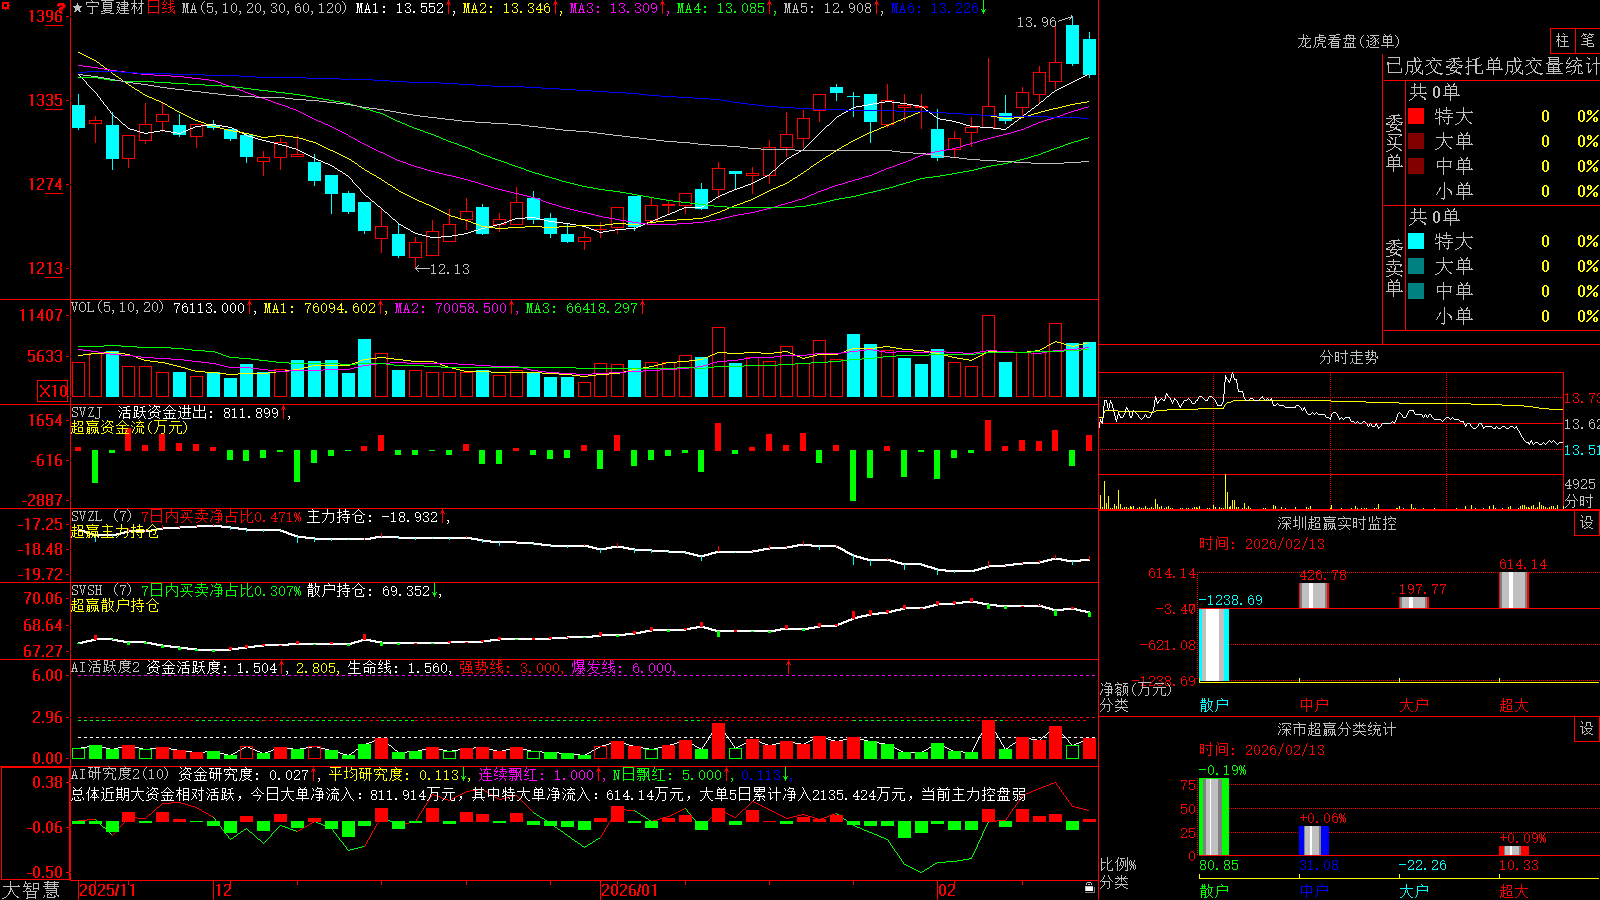Click the 超大 bar showing 614.14
This screenshot has height=900, width=1600.
pos(1514,590)
